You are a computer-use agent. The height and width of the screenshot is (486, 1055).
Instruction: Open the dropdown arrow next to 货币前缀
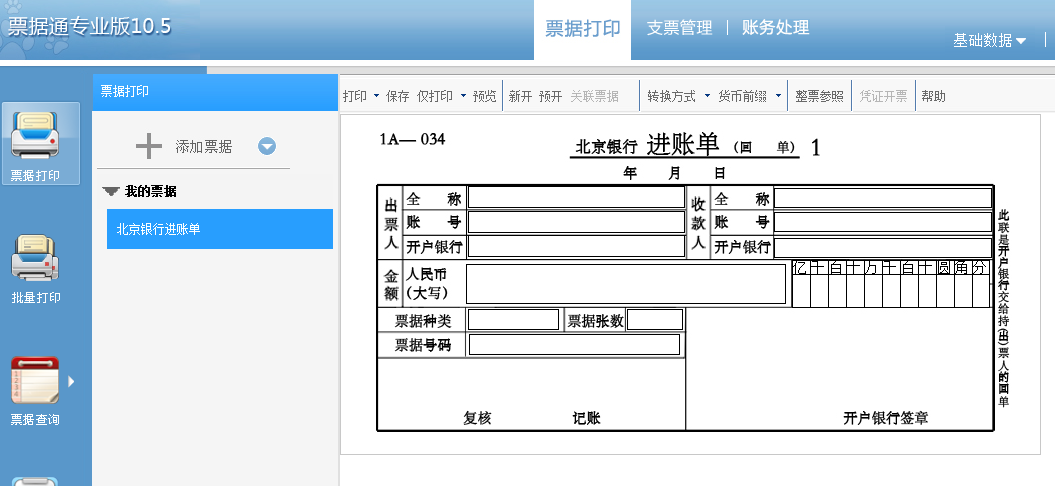778,96
